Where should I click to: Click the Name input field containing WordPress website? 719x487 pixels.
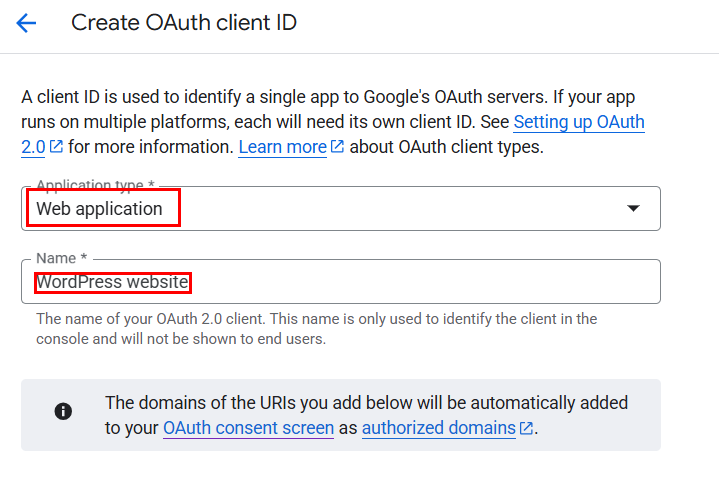pyautogui.click(x=341, y=282)
